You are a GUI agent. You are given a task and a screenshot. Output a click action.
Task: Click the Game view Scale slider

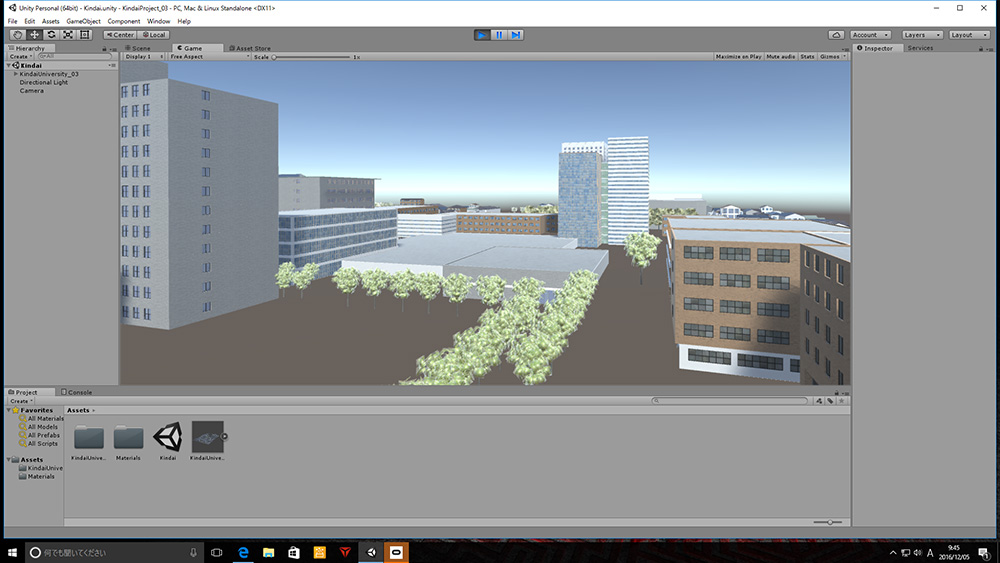point(310,57)
